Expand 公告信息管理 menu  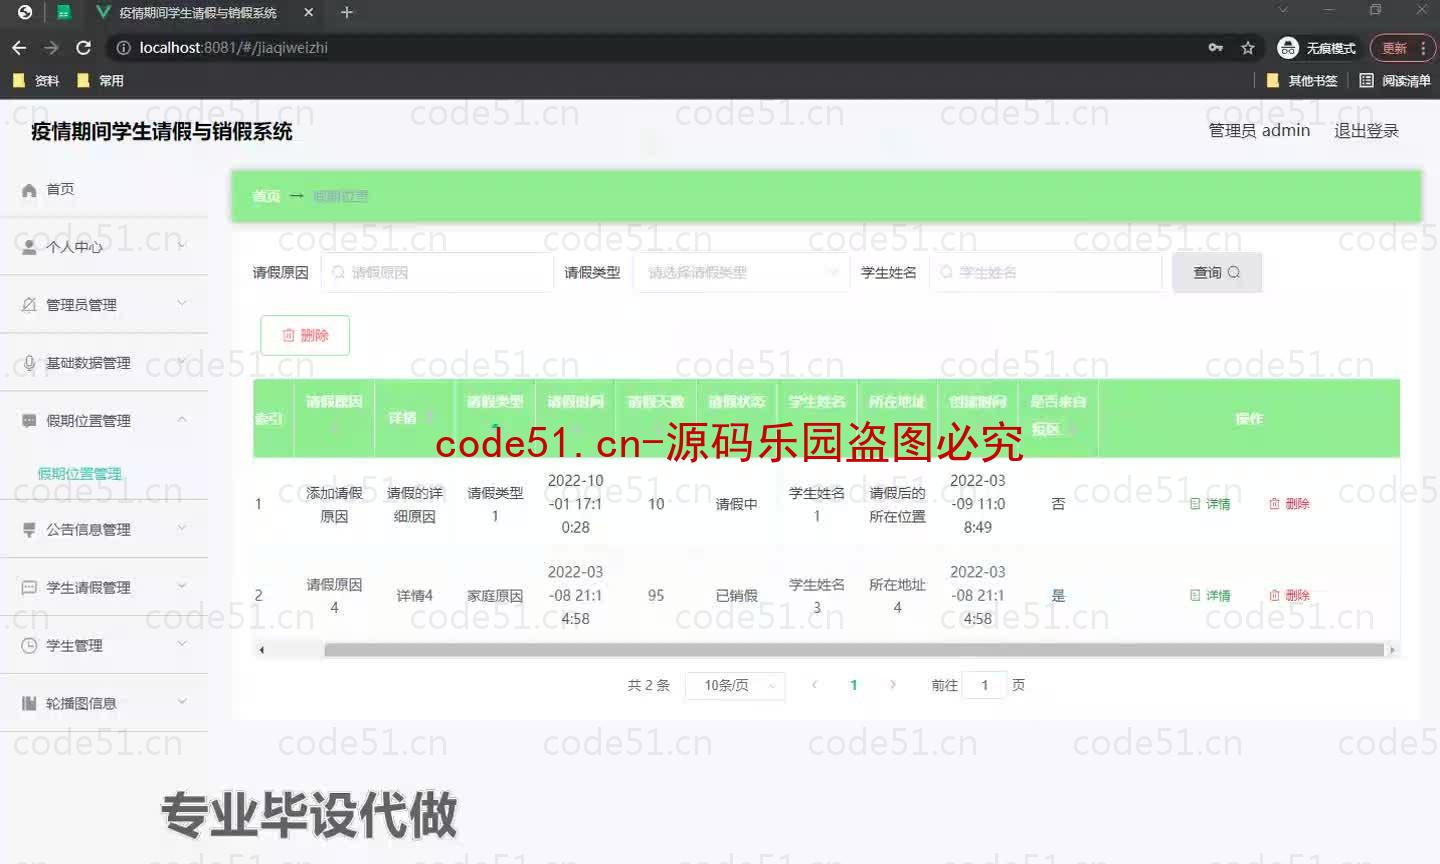(104, 529)
